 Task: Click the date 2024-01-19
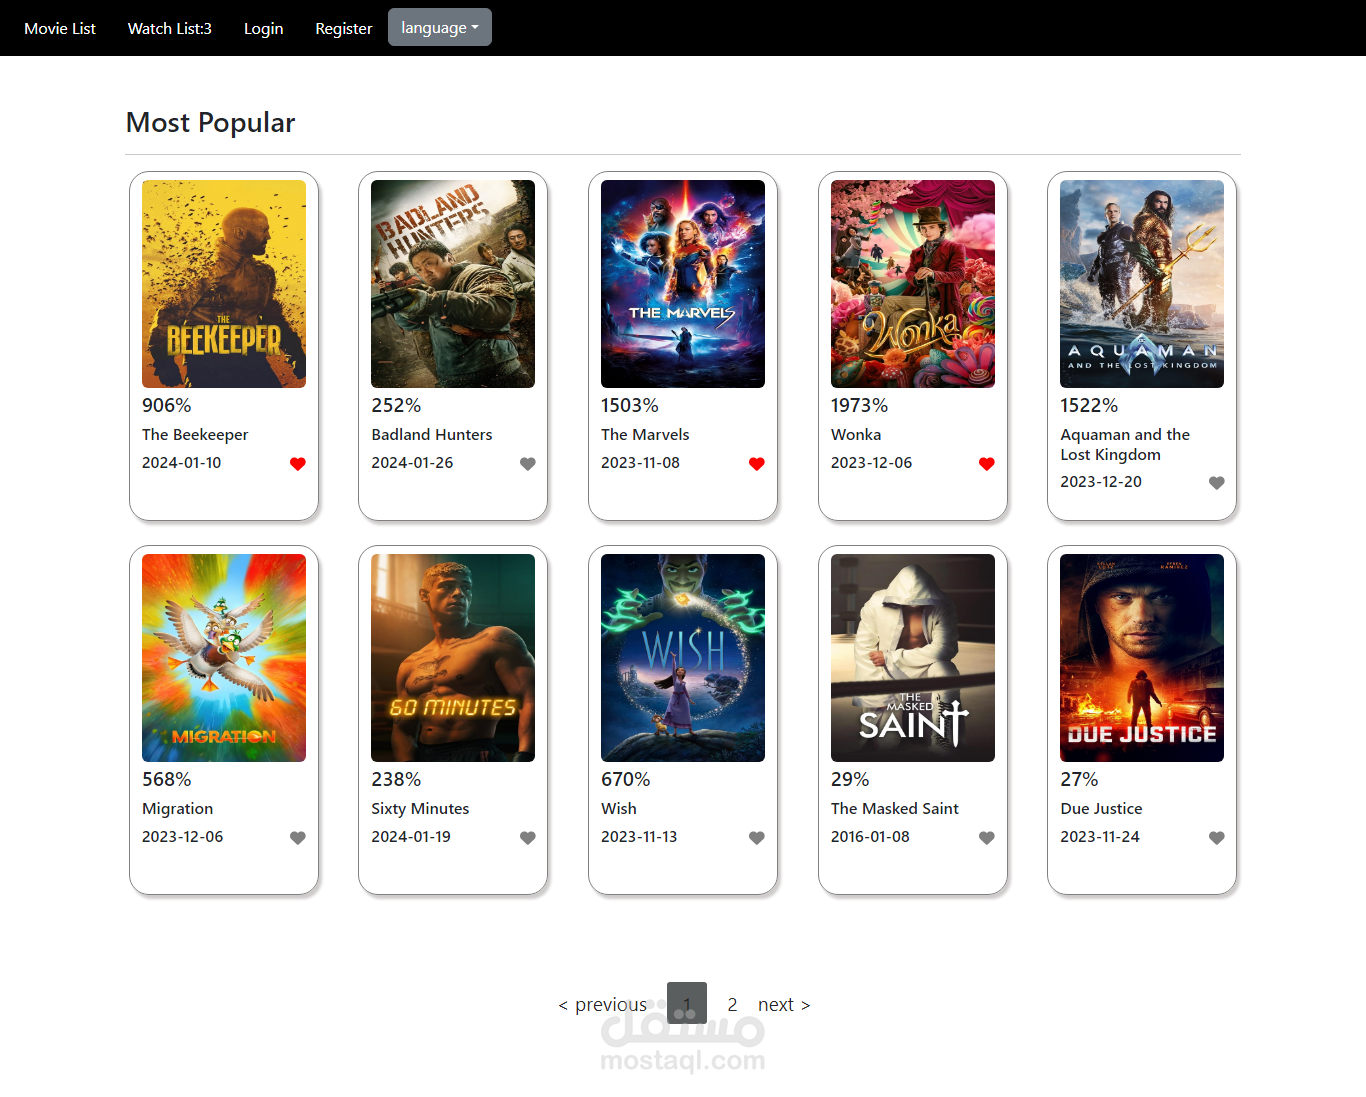(411, 837)
